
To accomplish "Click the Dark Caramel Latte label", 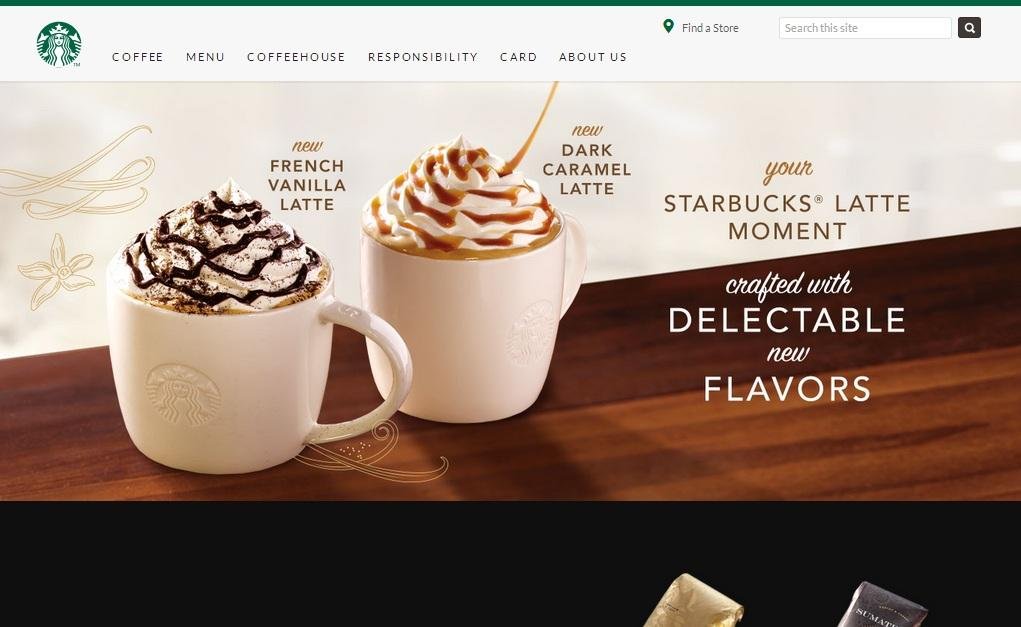I will click(x=587, y=160).
